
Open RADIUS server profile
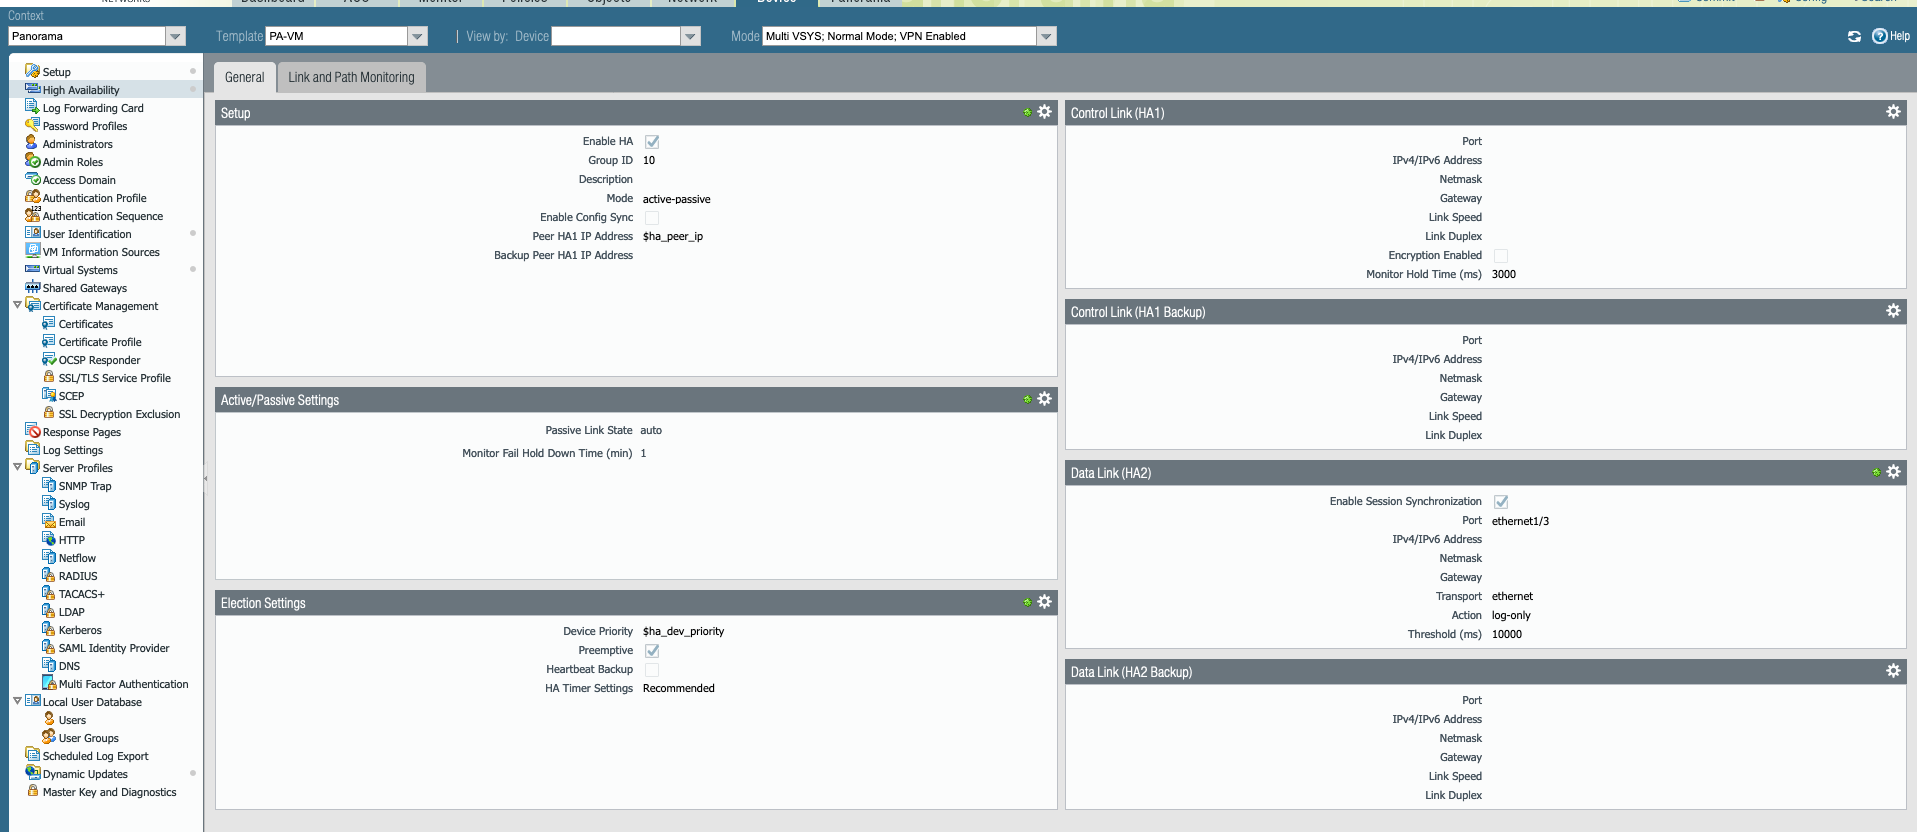78,576
